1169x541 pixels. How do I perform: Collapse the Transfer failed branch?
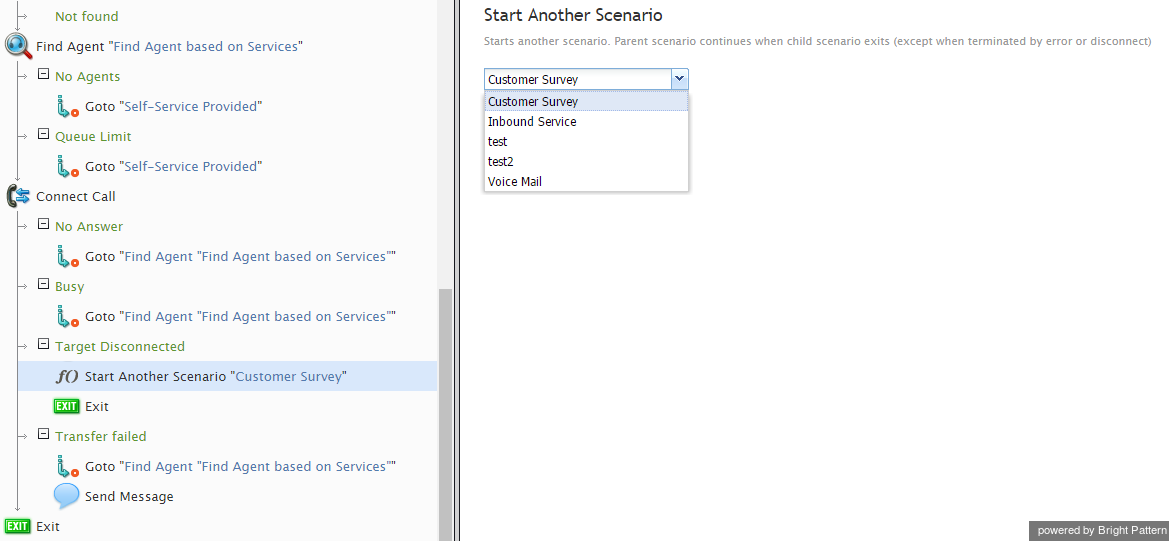(x=43, y=435)
